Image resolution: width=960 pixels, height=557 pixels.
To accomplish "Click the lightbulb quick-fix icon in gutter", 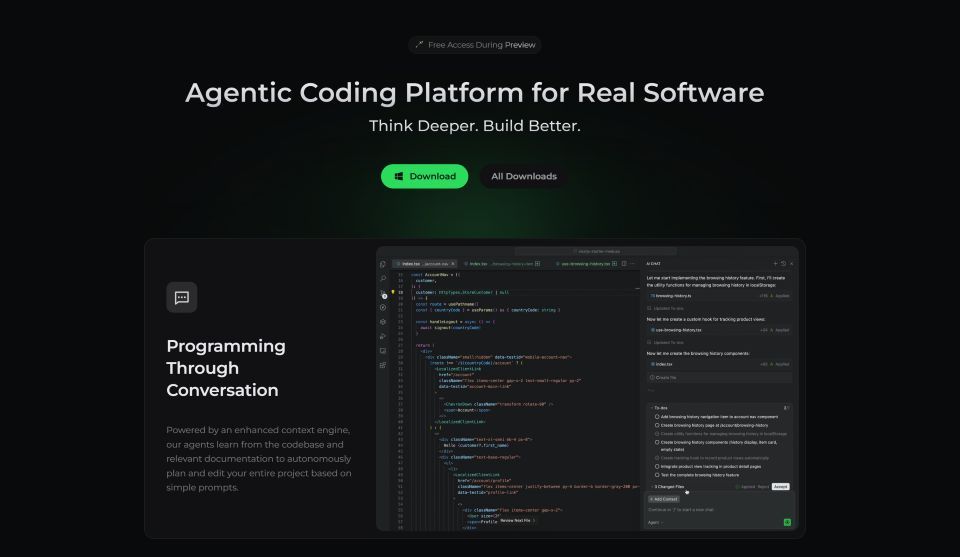I will pyautogui.click(x=393, y=293).
